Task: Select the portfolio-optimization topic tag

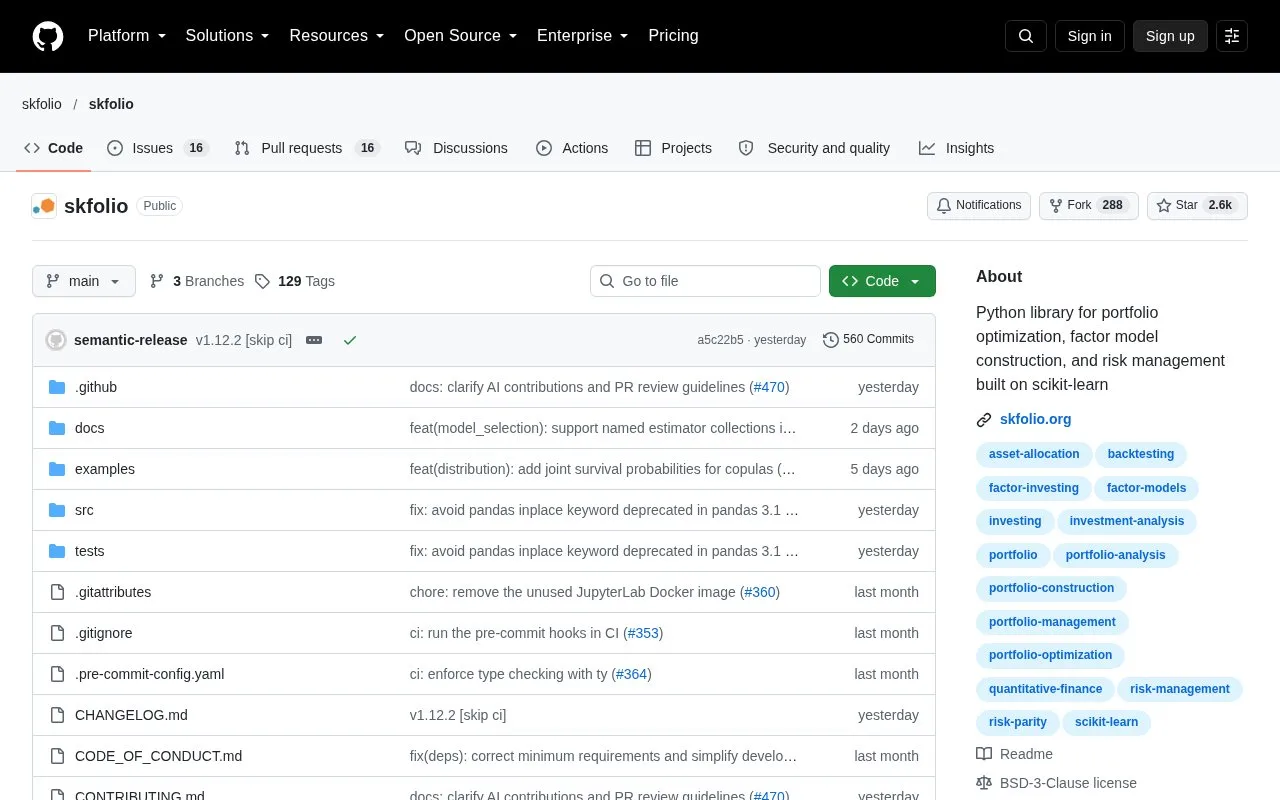Action: point(1050,656)
